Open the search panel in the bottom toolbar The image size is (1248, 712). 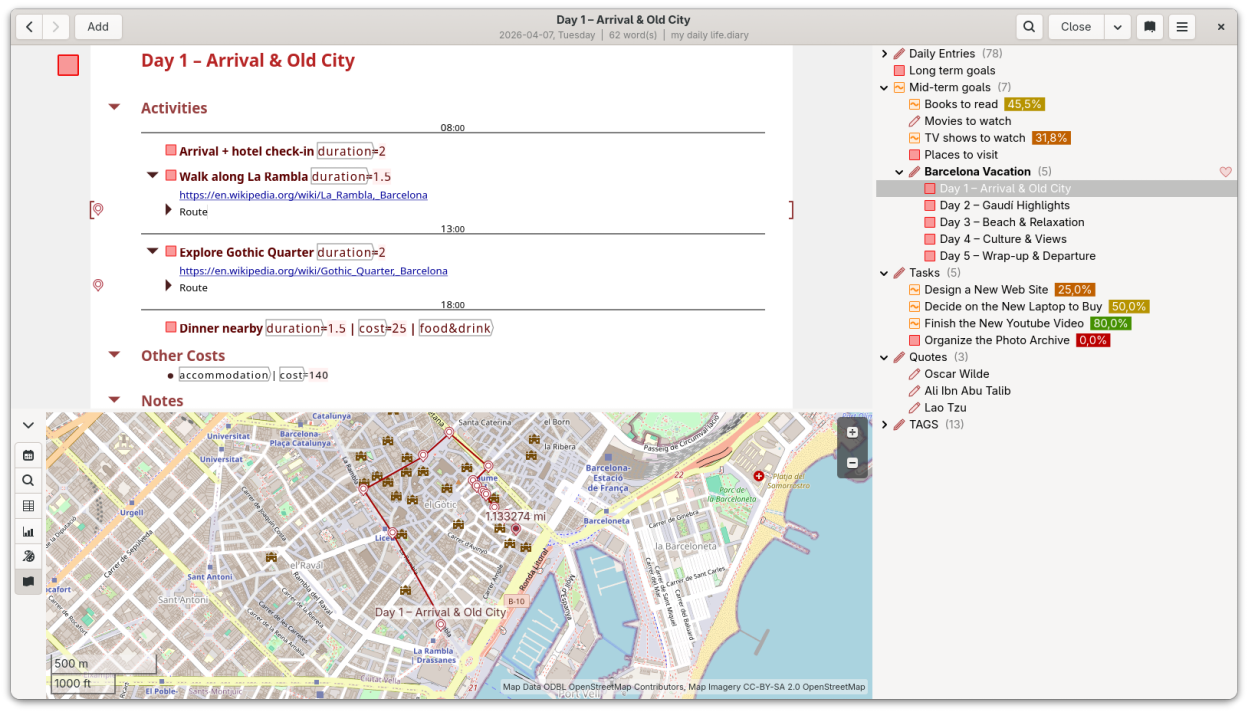tap(28, 480)
